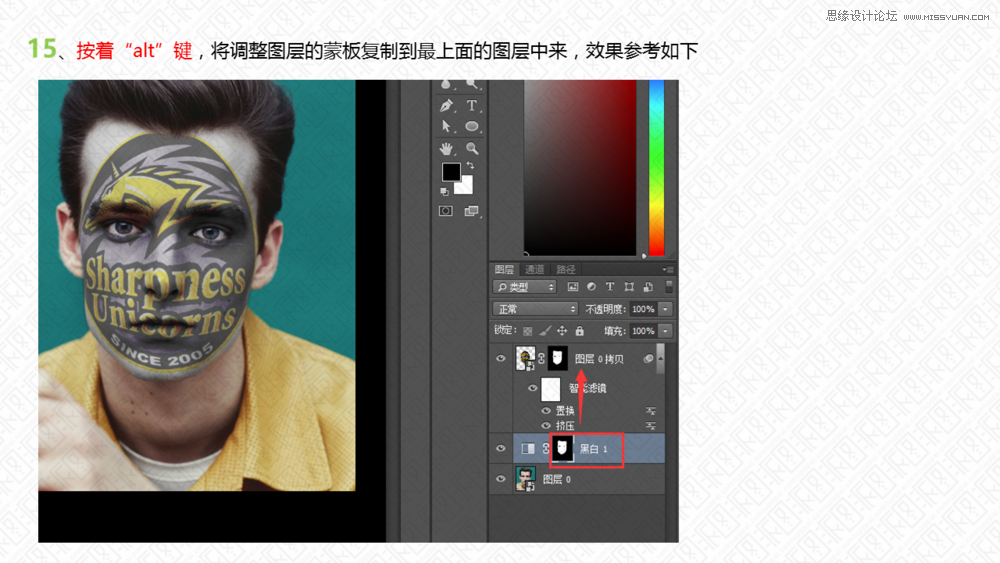Pick a color in the red color field

point(580,168)
